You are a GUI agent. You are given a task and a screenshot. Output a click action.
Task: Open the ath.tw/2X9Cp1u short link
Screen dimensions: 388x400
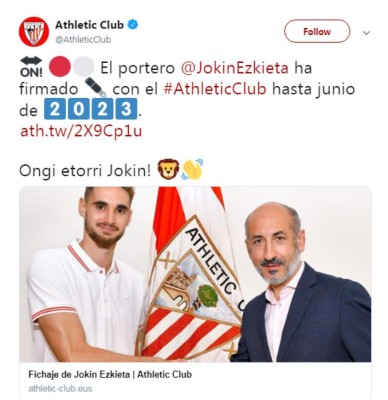(x=81, y=131)
